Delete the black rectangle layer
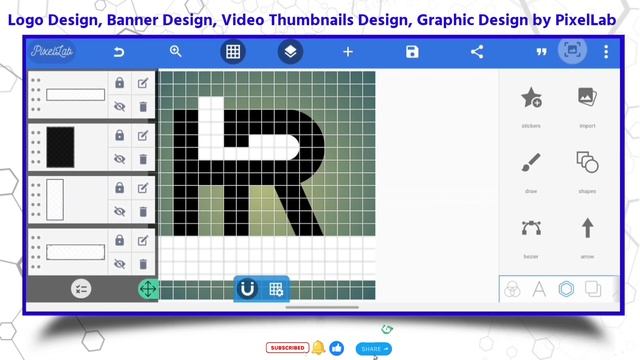640x360 pixels. tap(143, 159)
